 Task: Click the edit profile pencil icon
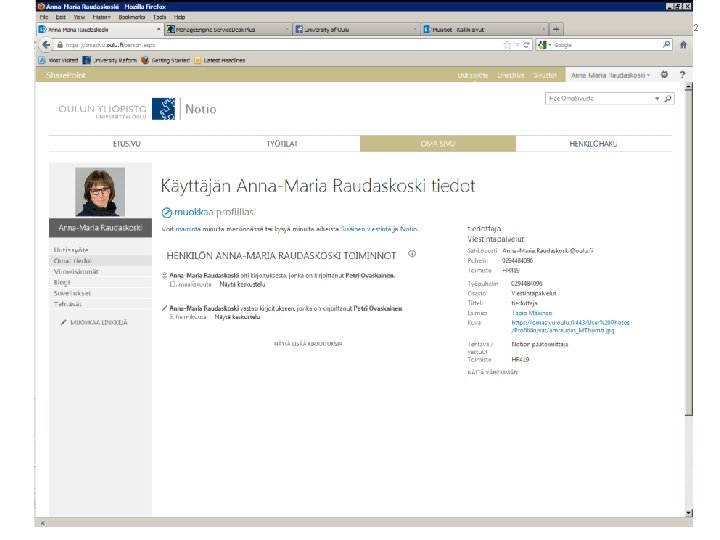(167, 212)
